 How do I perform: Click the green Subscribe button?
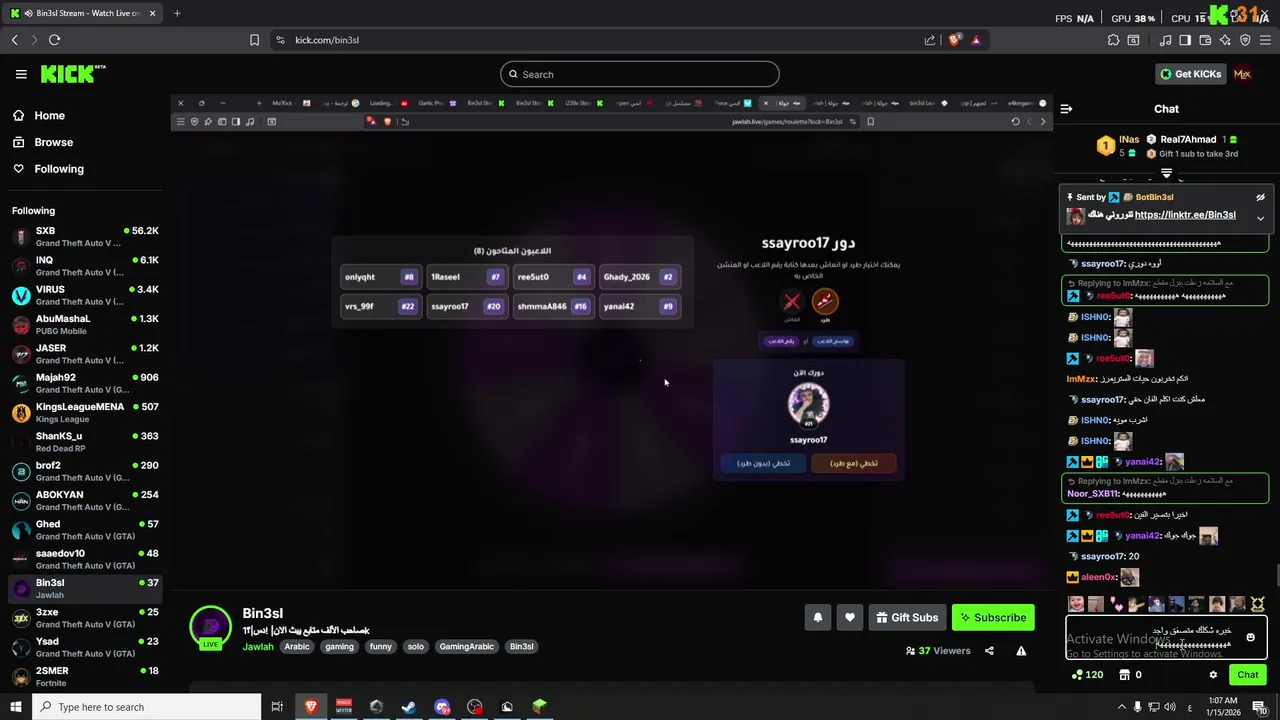click(x=993, y=618)
